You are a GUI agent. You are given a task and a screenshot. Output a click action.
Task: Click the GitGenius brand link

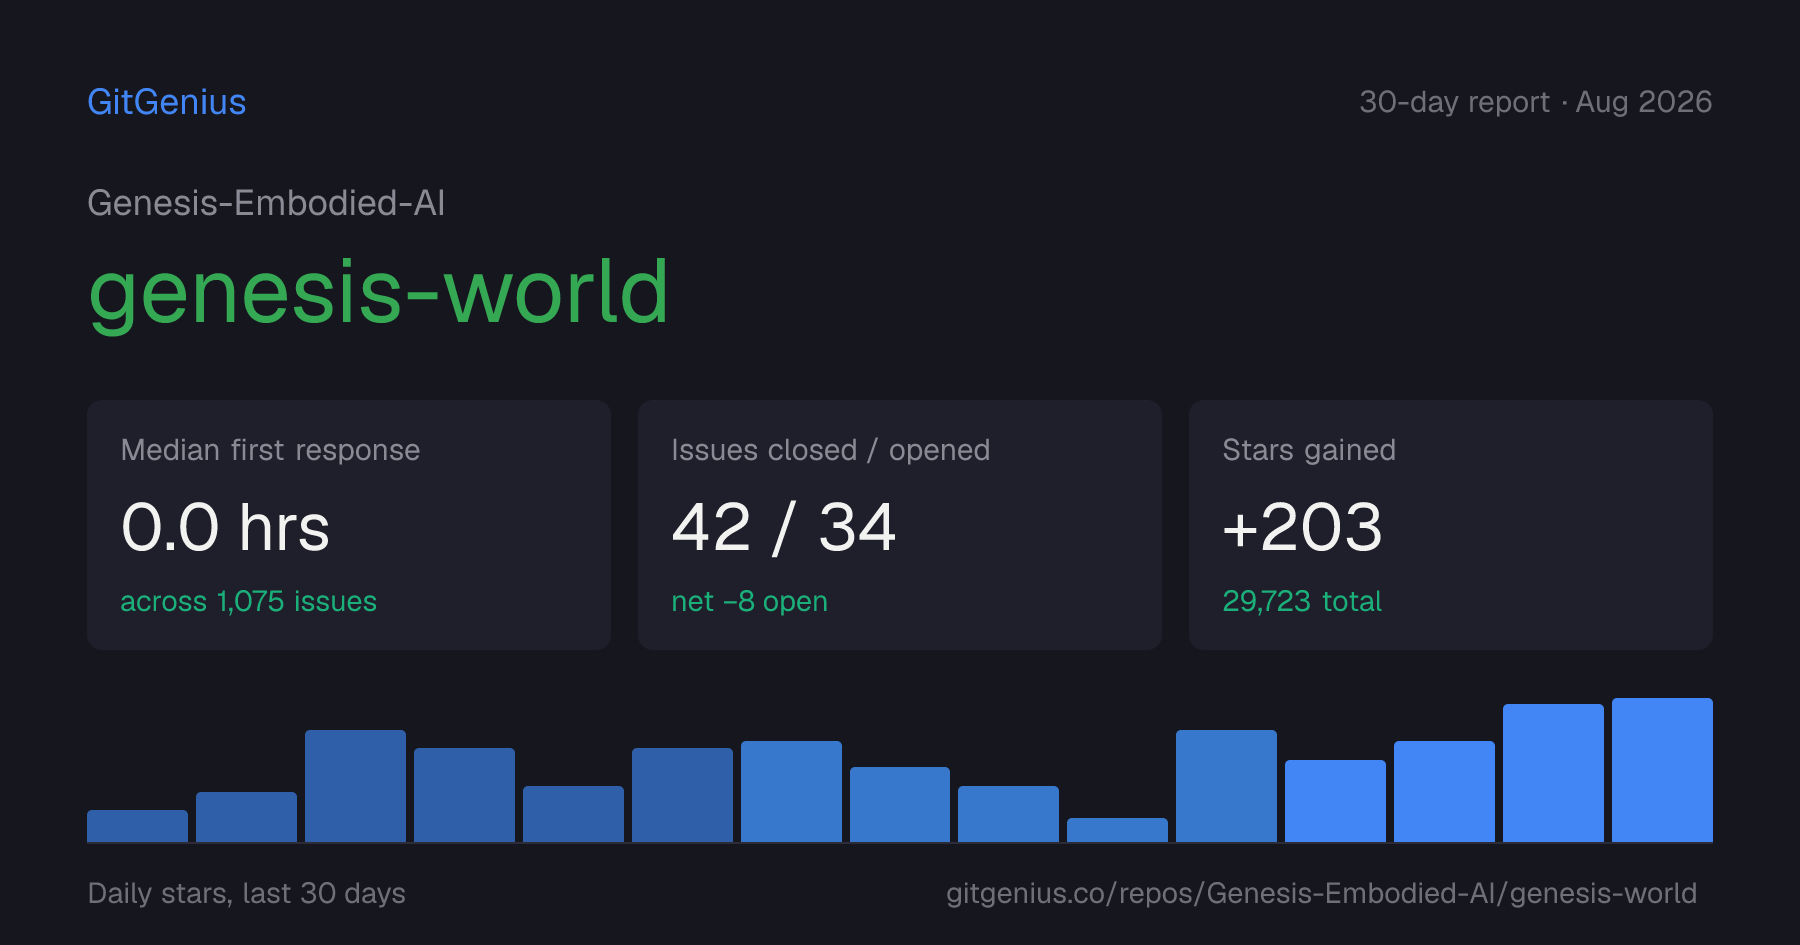click(x=167, y=102)
